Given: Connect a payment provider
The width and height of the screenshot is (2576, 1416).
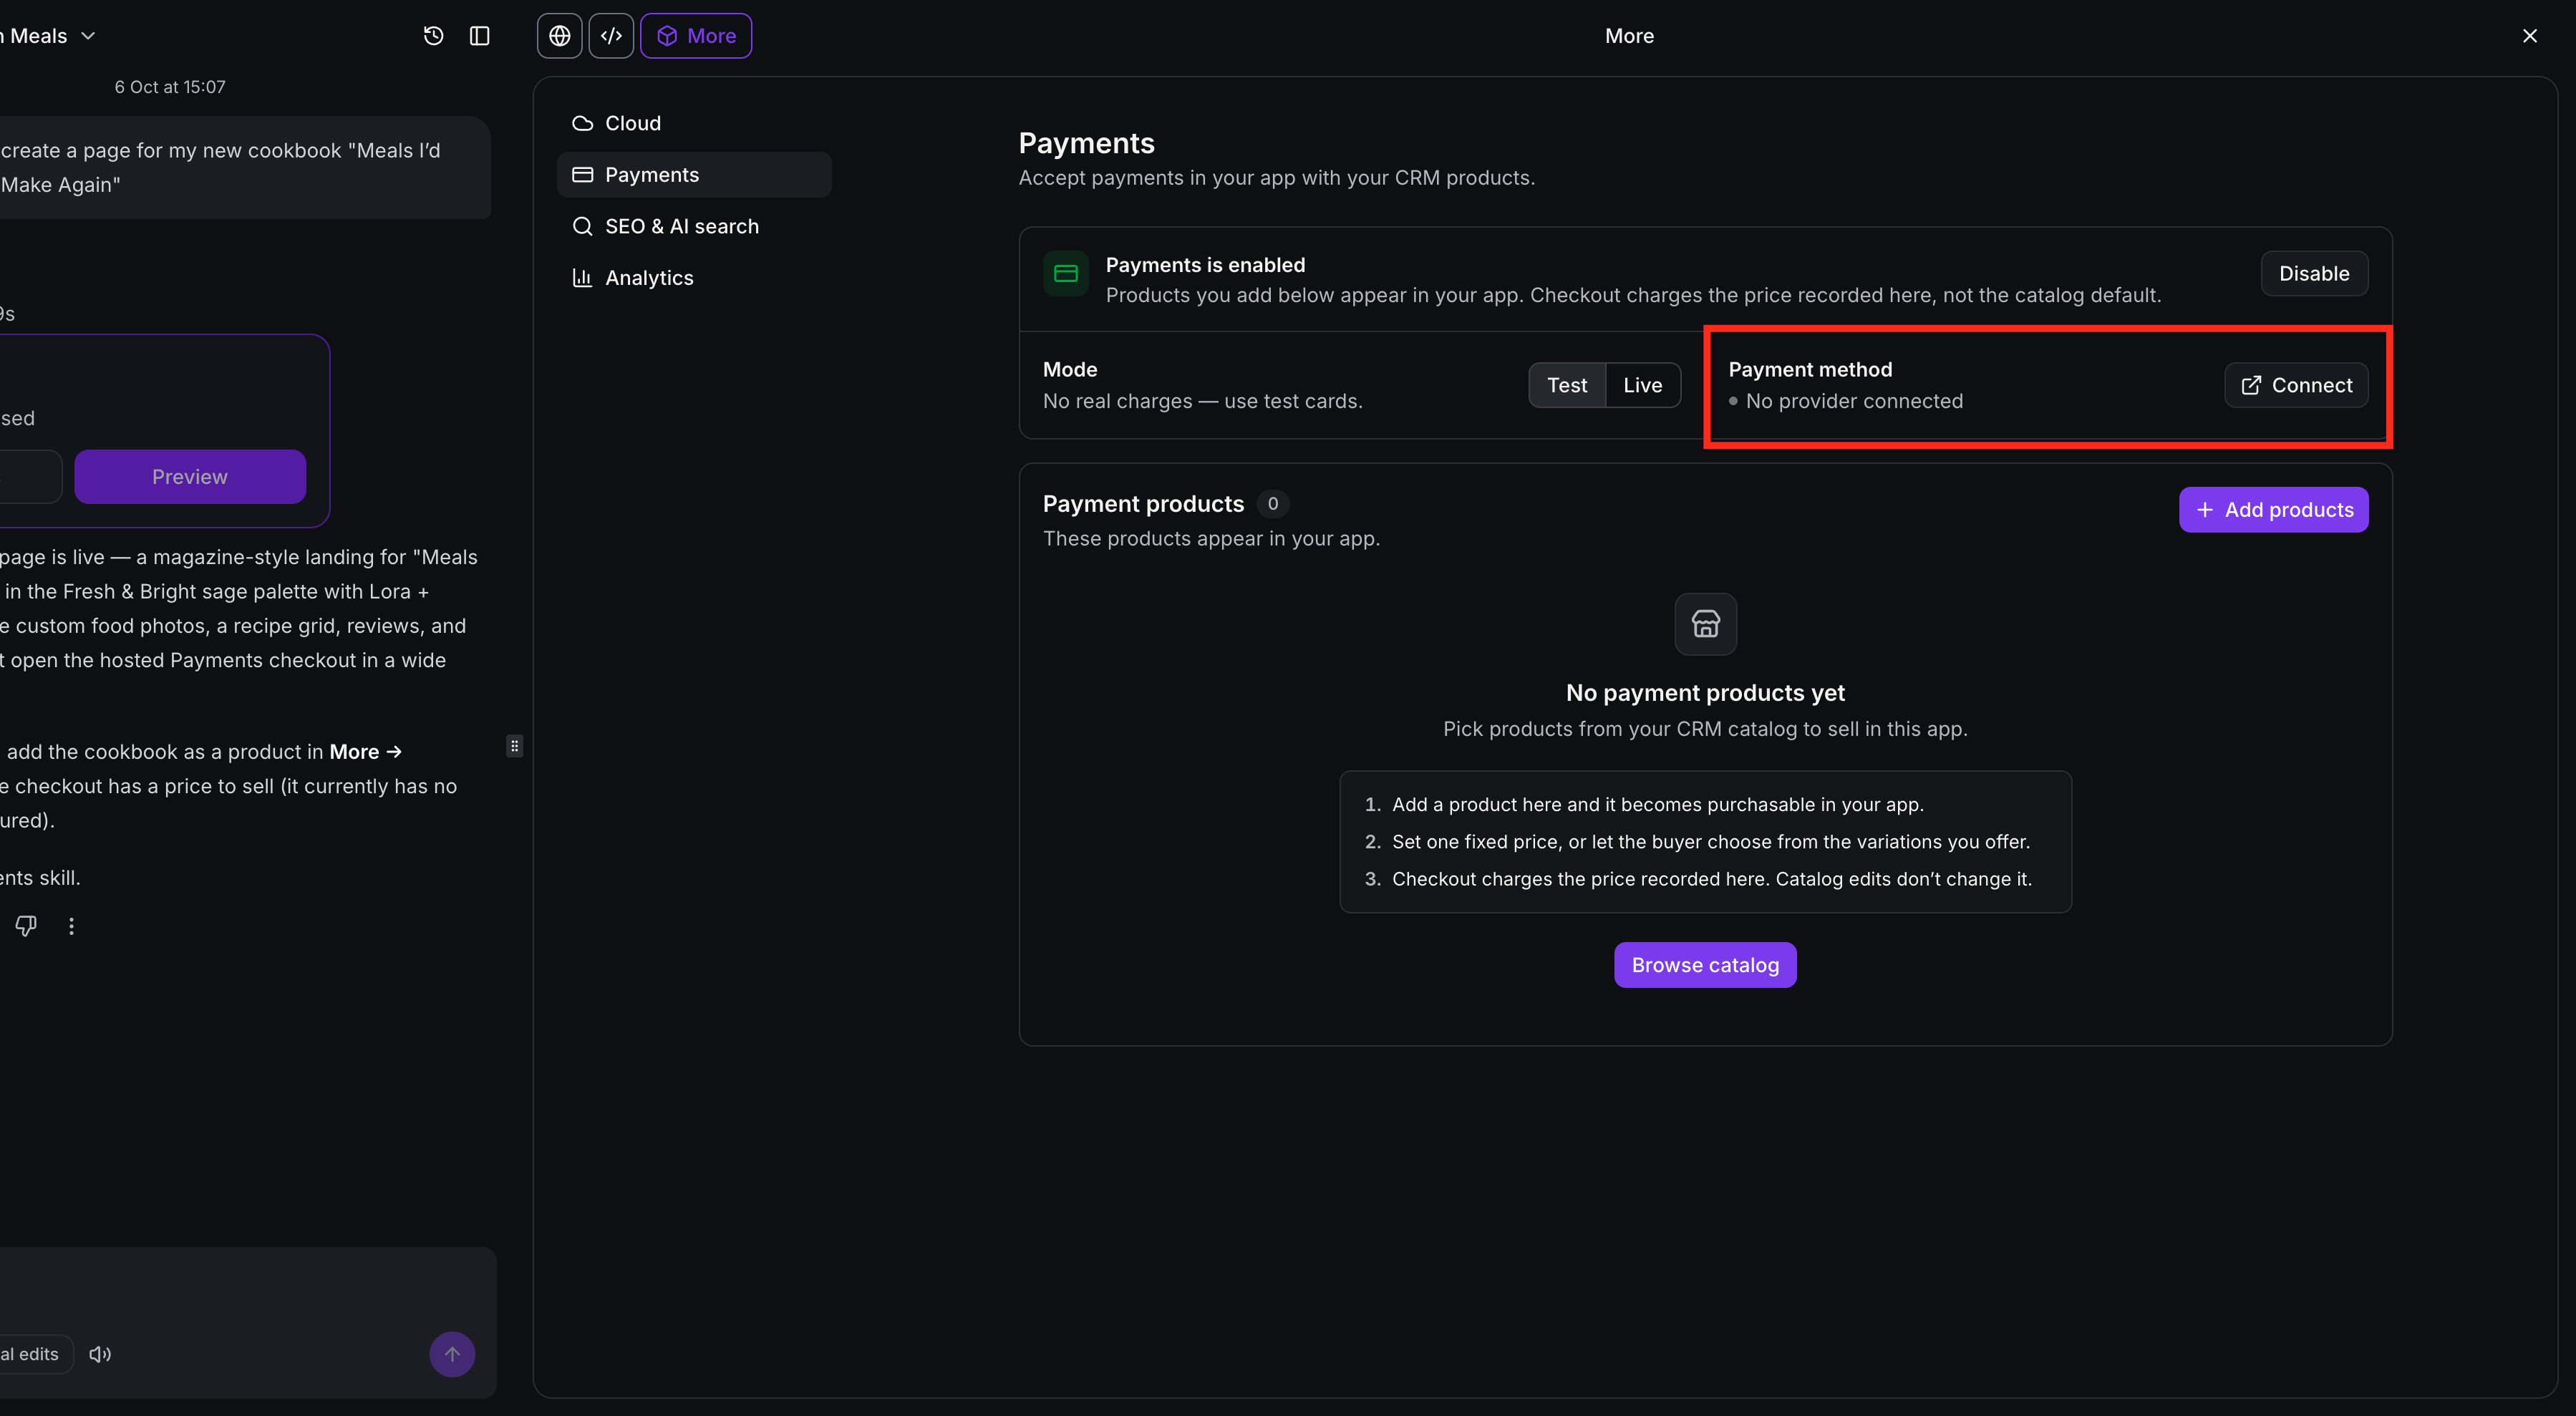Looking at the screenshot, I should click(2296, 385).
